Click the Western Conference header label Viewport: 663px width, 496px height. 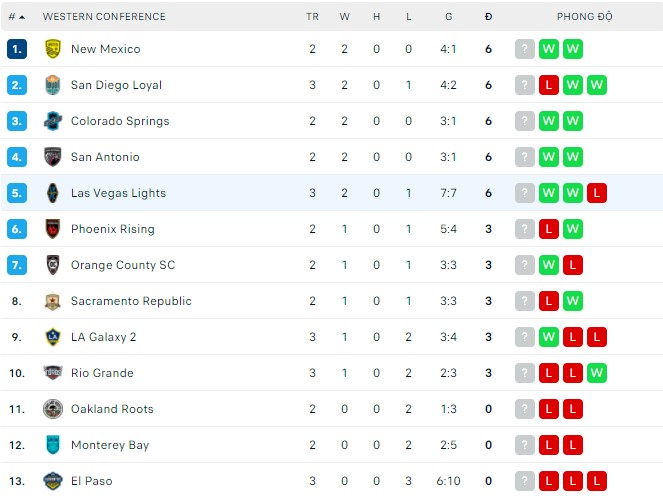click(x=104, y=17)
